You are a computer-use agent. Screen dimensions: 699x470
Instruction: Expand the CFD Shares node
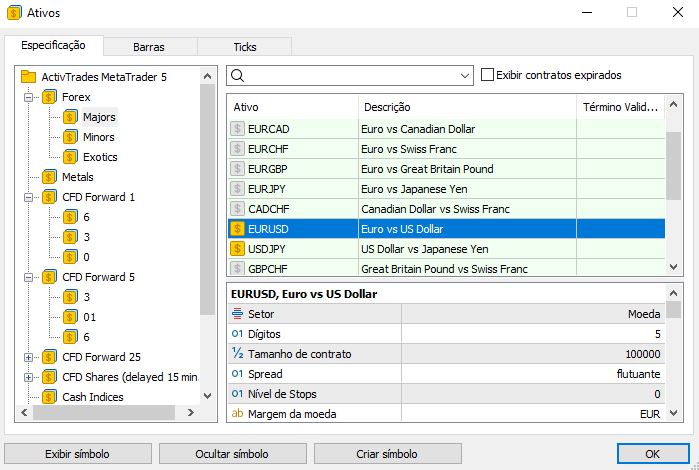point(29,377)
